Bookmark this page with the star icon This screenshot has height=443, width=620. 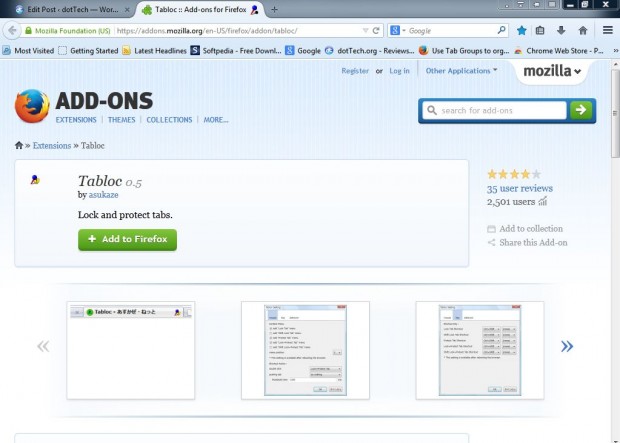tap(522, 30)
